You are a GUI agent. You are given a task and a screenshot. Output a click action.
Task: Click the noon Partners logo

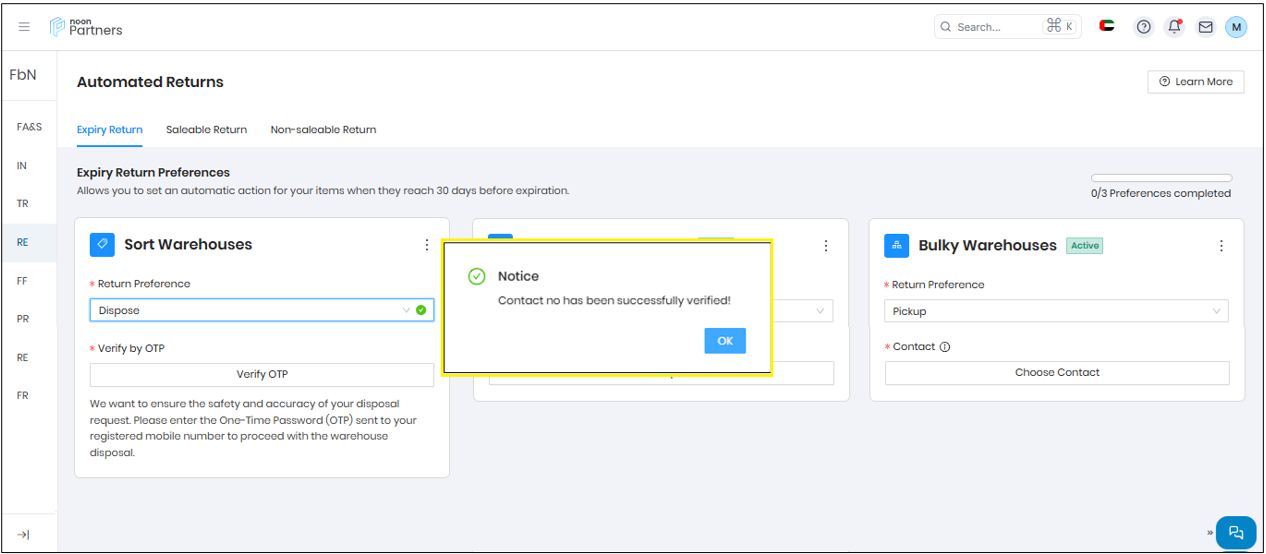click(86, 27)
